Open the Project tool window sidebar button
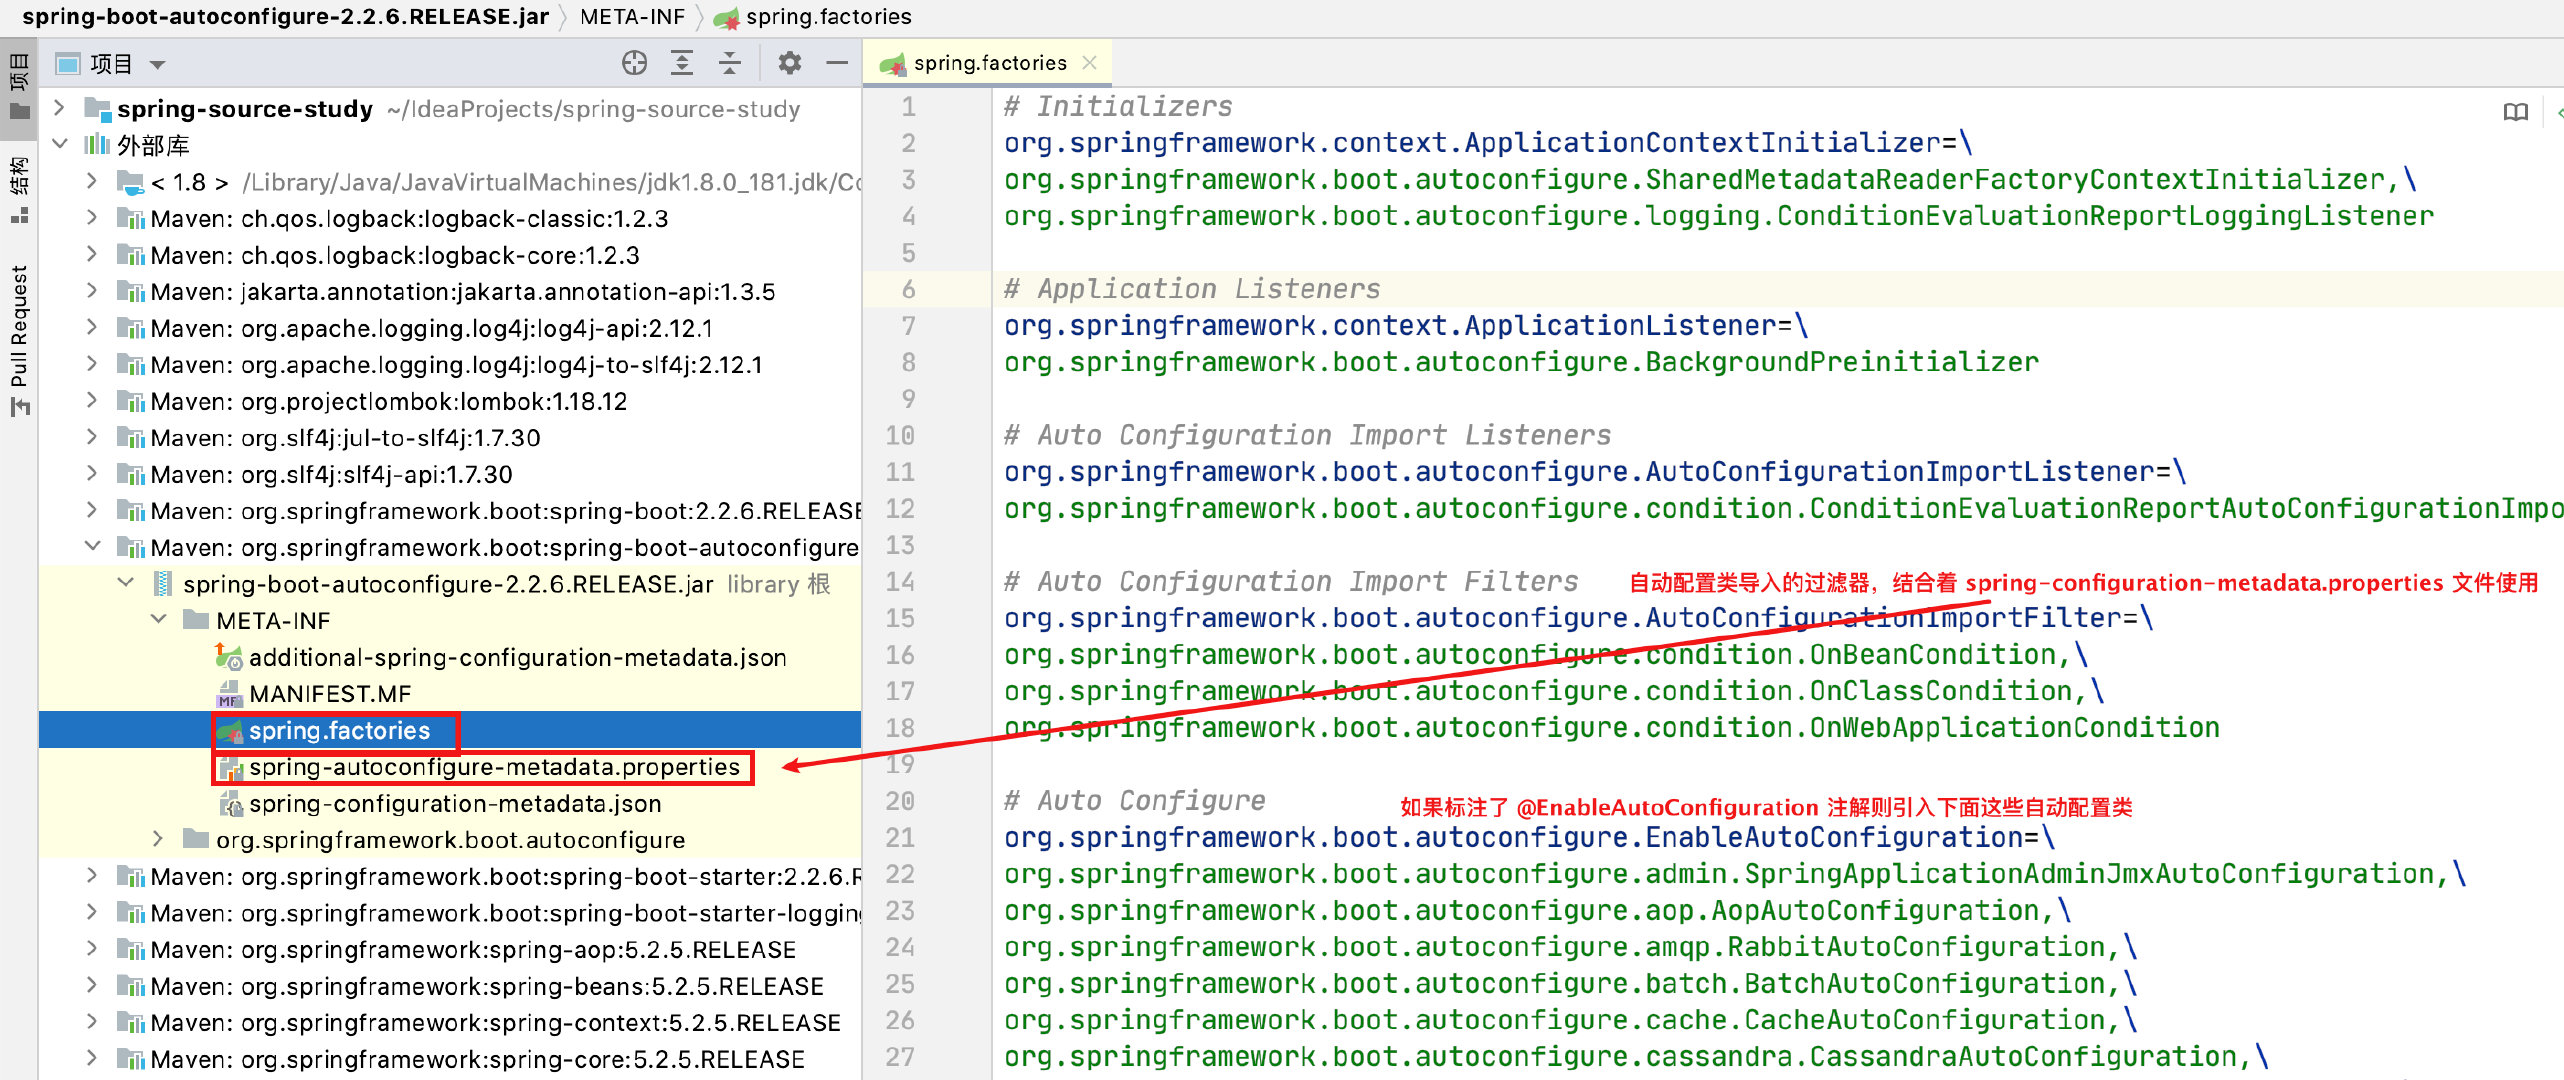 click(19, 86)
